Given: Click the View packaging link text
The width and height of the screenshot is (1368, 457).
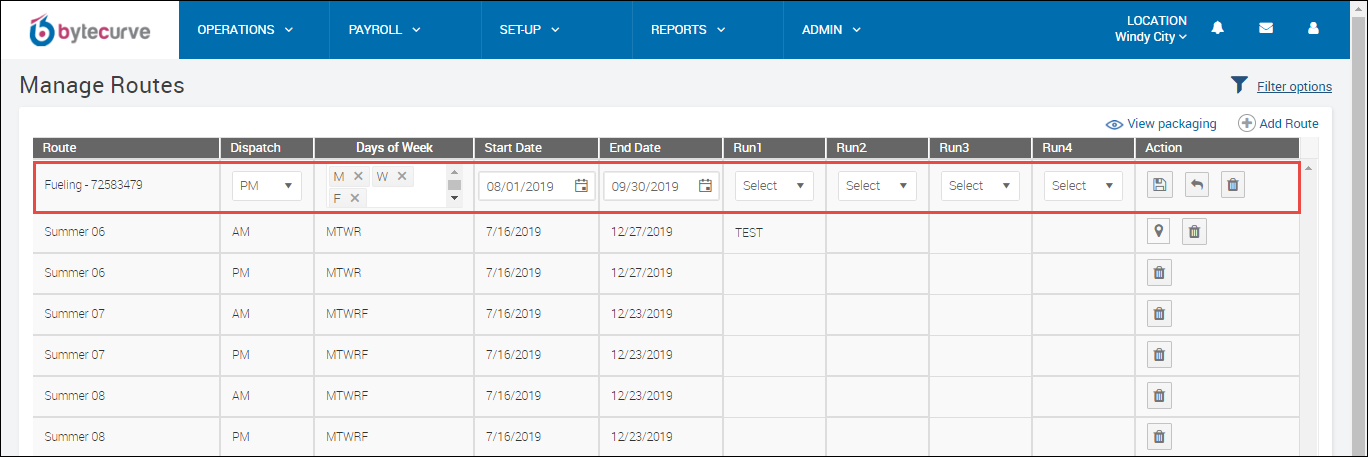Looking at the screenshot, I should click(x=1172, y=124).
